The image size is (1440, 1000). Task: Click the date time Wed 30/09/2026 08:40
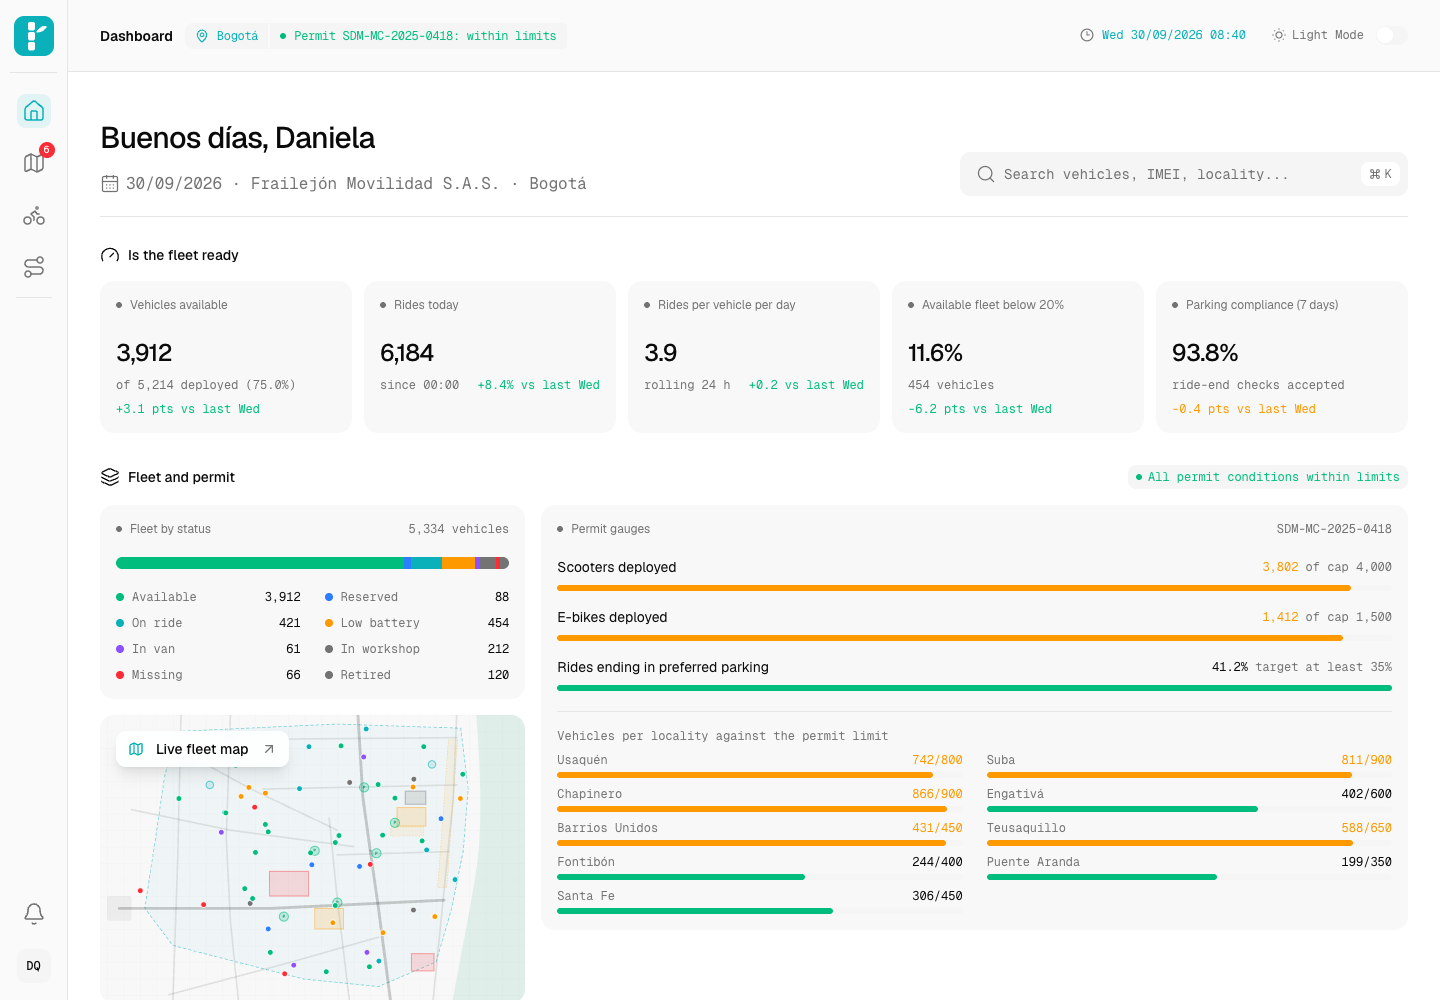[x=1174, y=35]
